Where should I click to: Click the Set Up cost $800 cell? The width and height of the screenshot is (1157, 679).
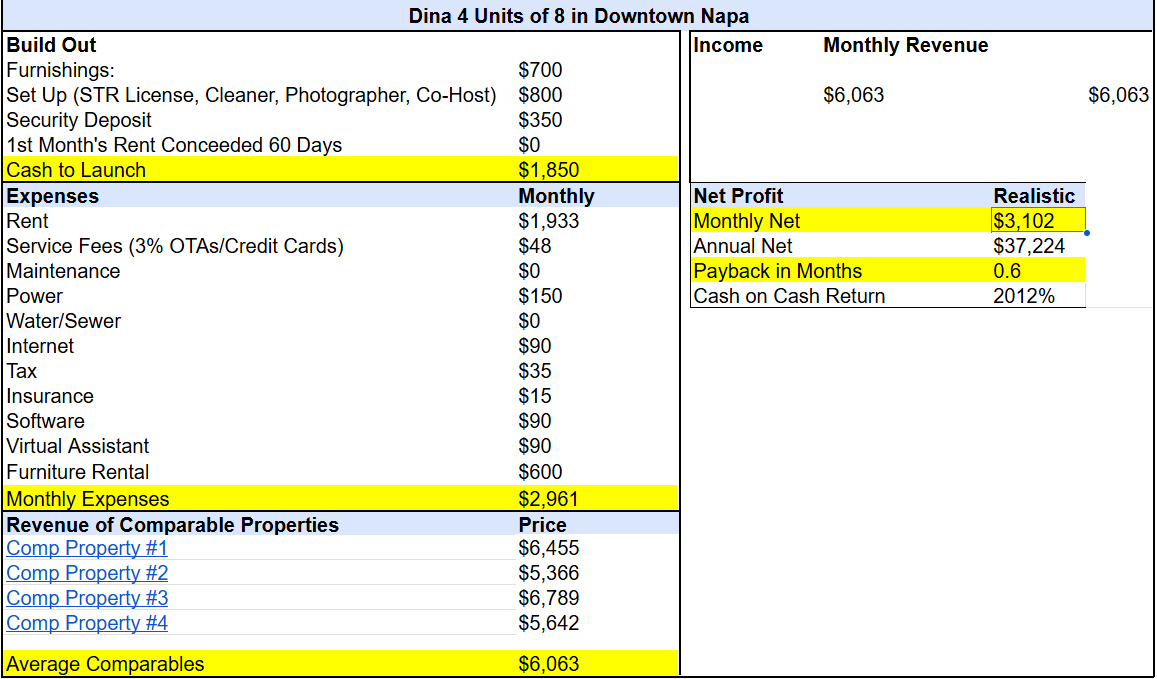point(540,95)
